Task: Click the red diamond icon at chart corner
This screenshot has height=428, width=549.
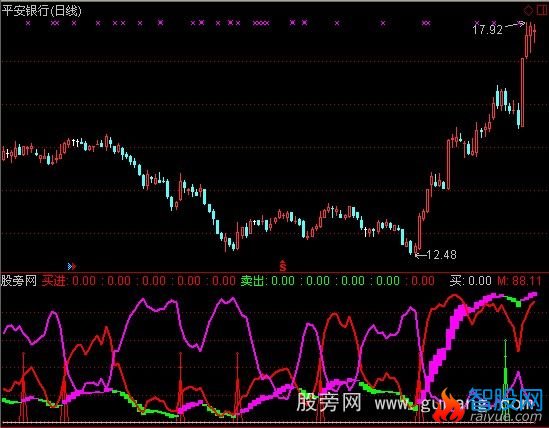Action: click(528, 11)
